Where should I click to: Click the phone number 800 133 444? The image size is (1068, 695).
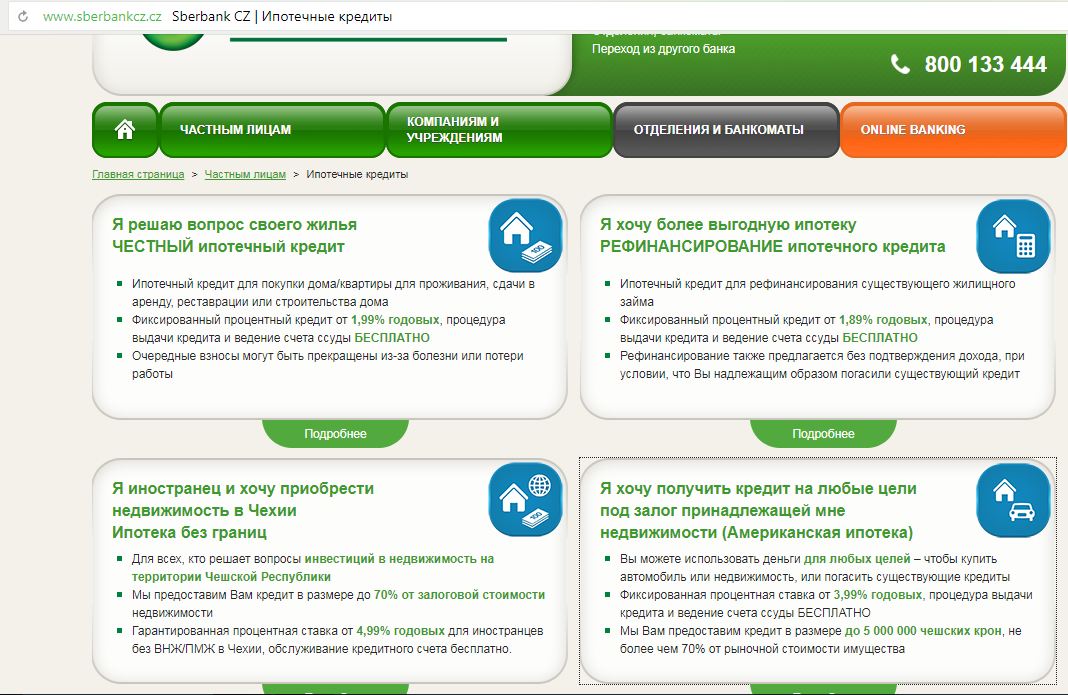click(x=985, y=64)
